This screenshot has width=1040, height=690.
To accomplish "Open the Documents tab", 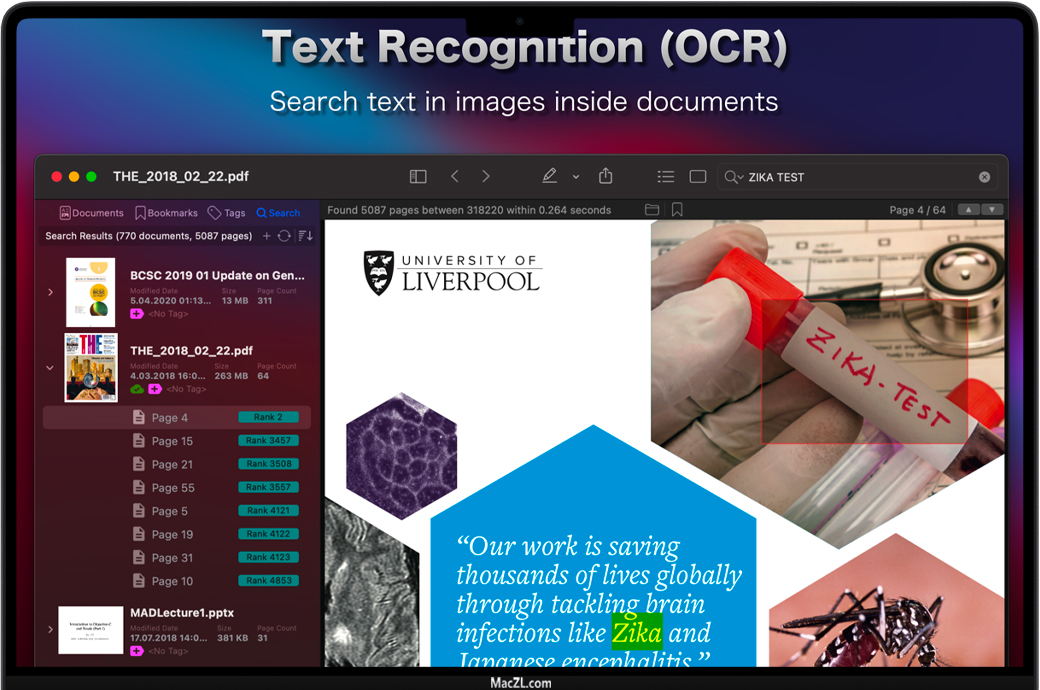I will click(92, 213).
